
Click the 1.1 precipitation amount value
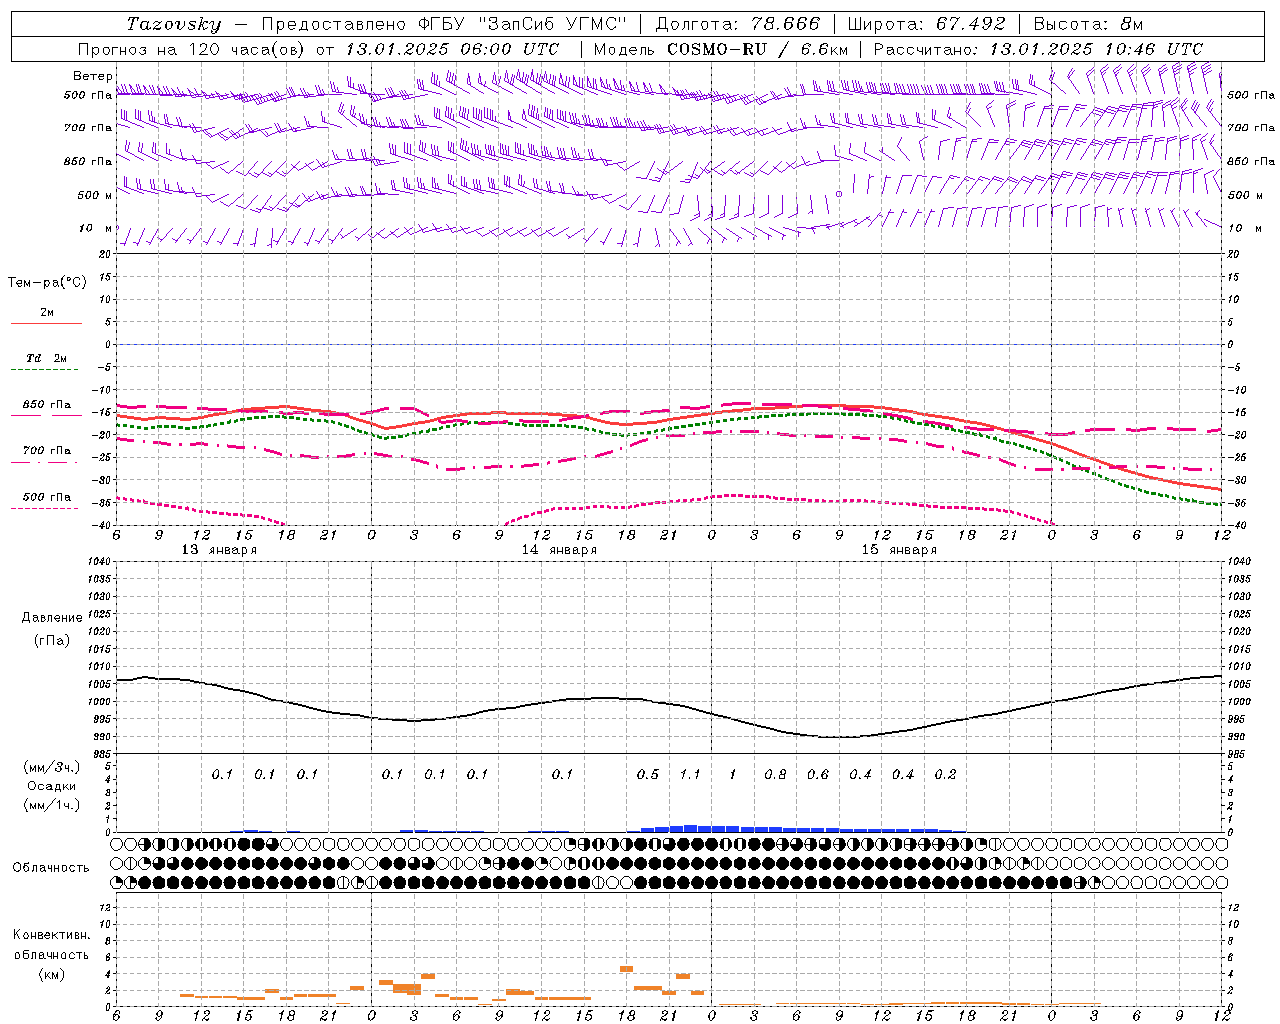click(690, 774)
